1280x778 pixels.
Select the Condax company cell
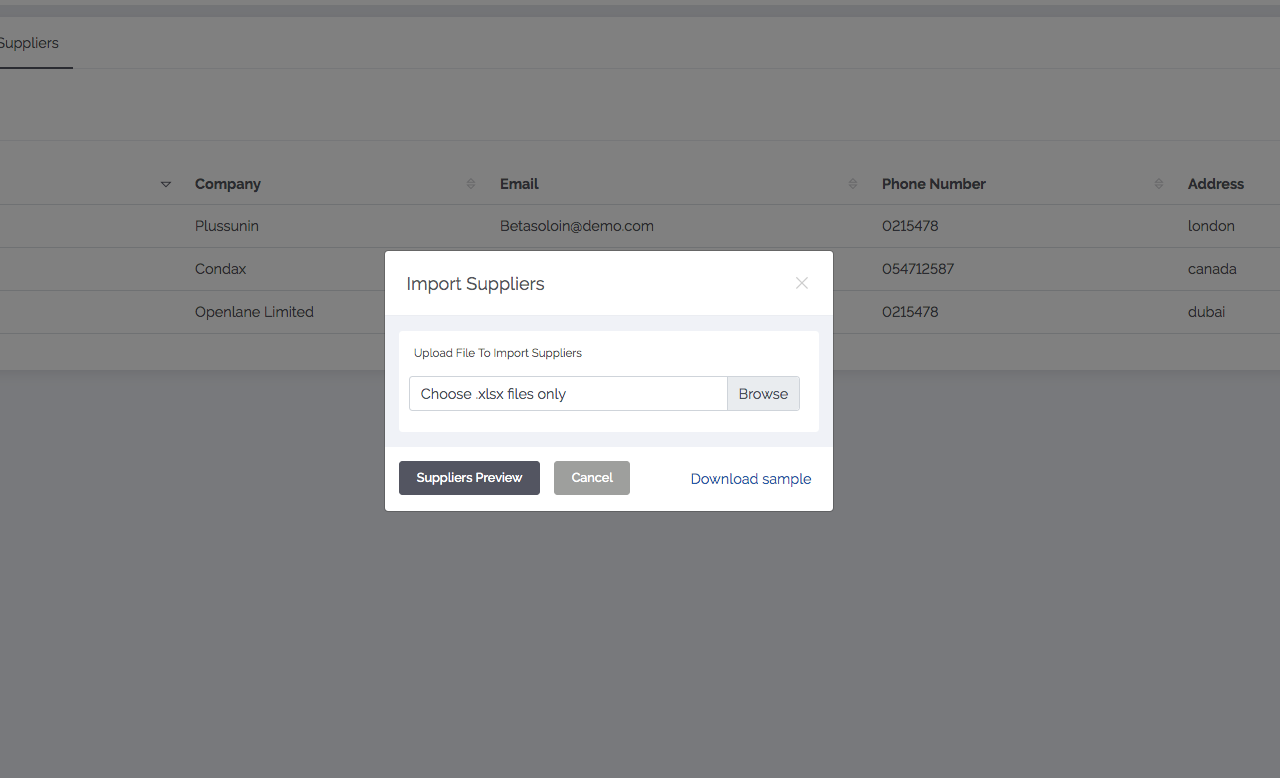[221, 269]
